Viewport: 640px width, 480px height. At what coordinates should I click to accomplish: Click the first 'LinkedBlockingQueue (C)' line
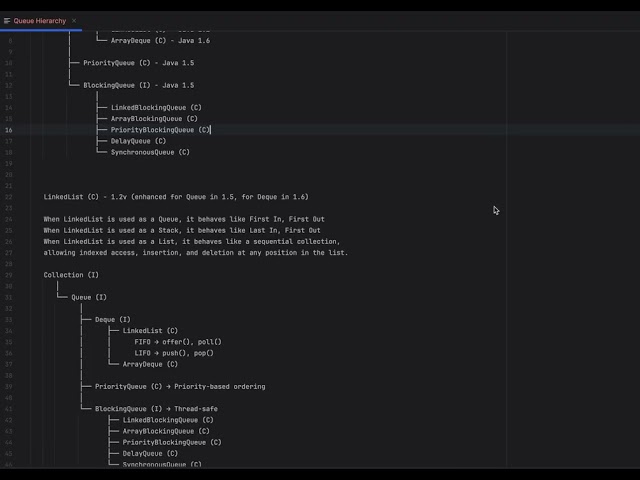pos(156,108)
